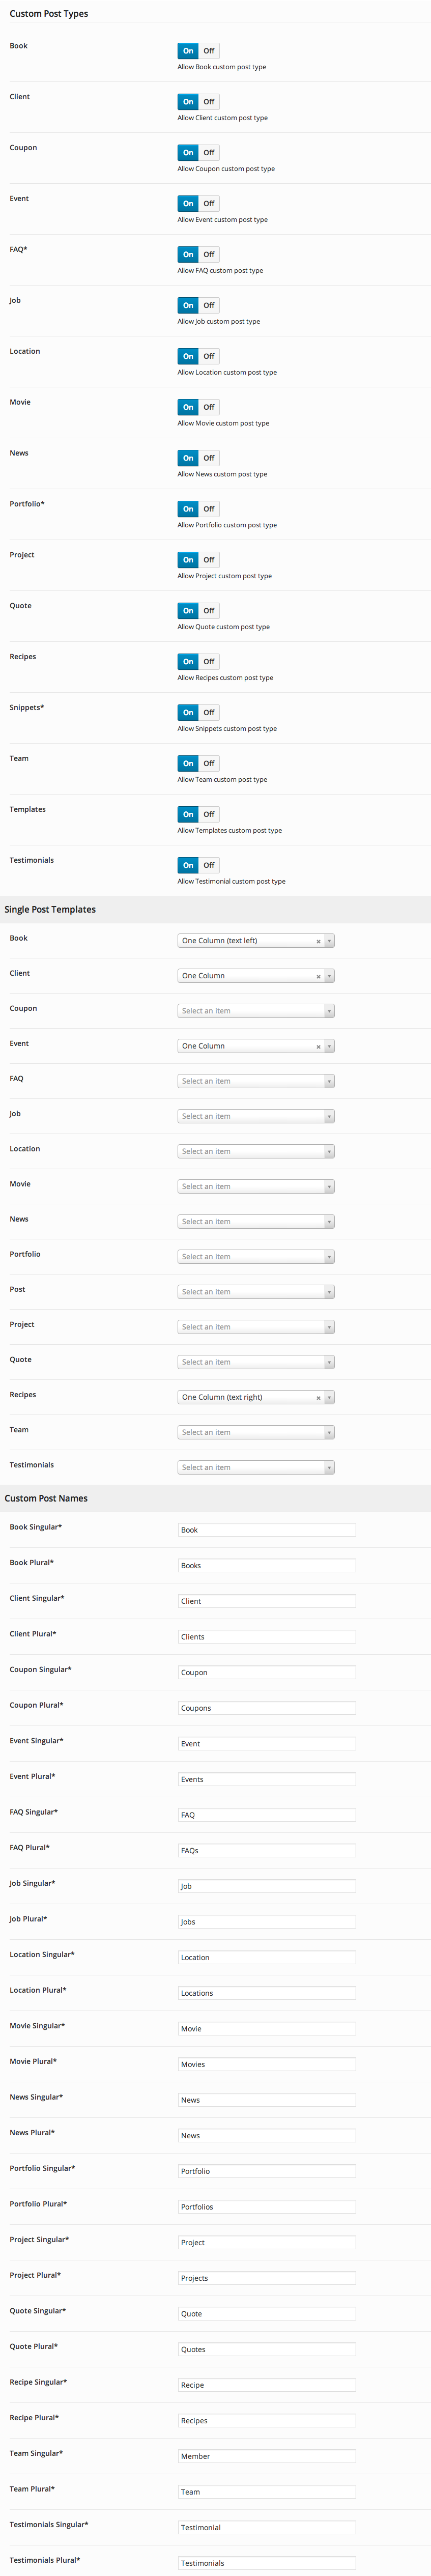Clear the Client One Column template with the x
The image size is (431, 2576).
318,975
